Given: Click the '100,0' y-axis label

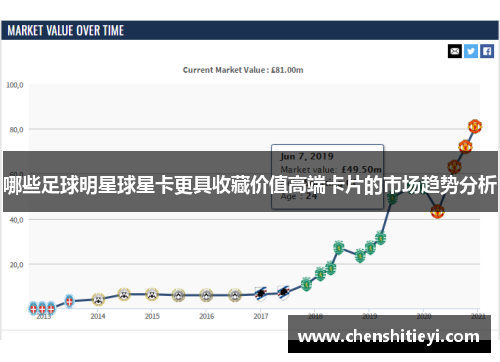Looking at the screenshot, I should [15, 85].
